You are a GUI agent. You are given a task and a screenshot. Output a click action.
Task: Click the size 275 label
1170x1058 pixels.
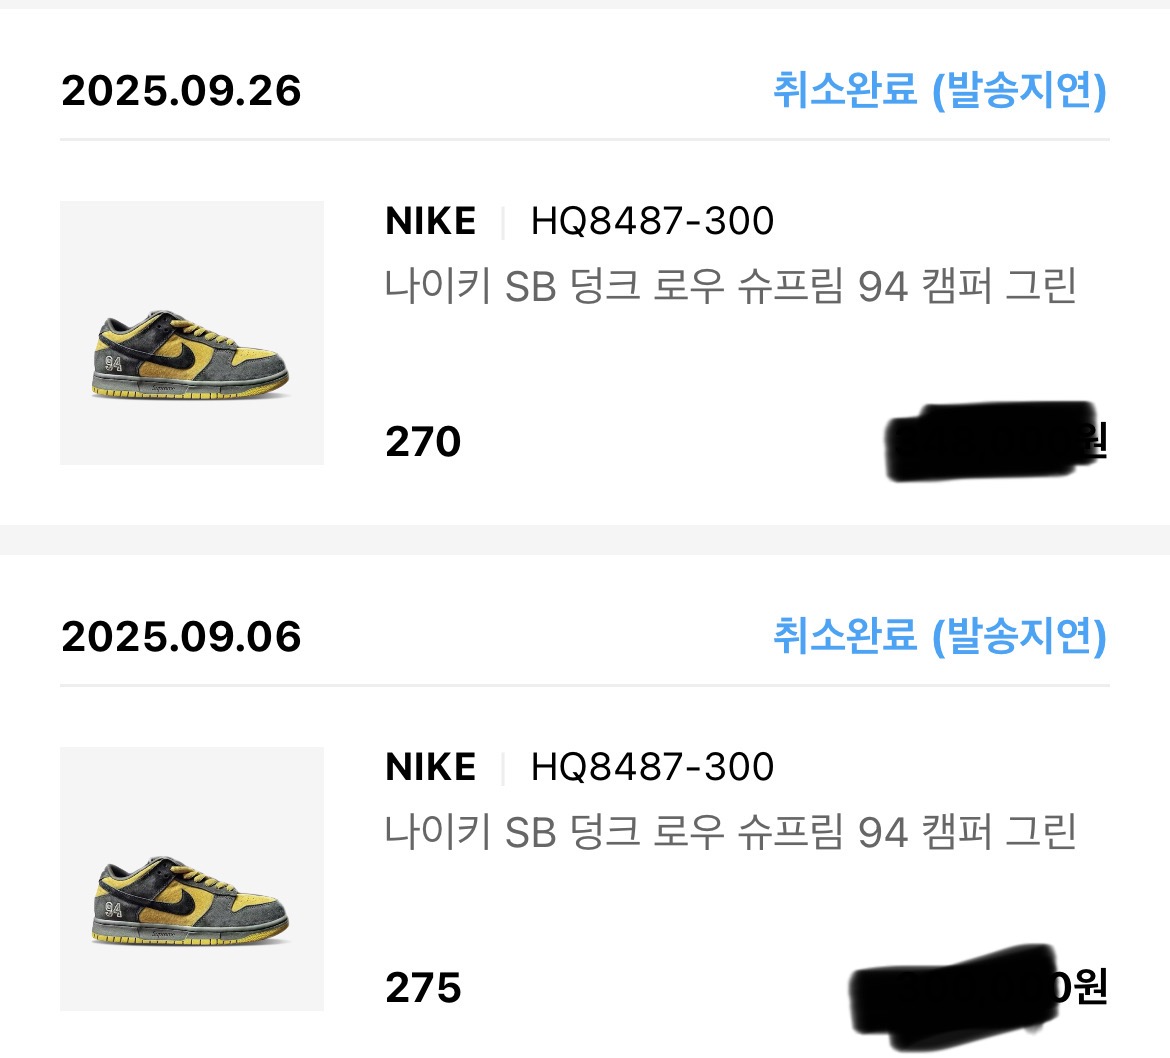(x=423, y=988)
